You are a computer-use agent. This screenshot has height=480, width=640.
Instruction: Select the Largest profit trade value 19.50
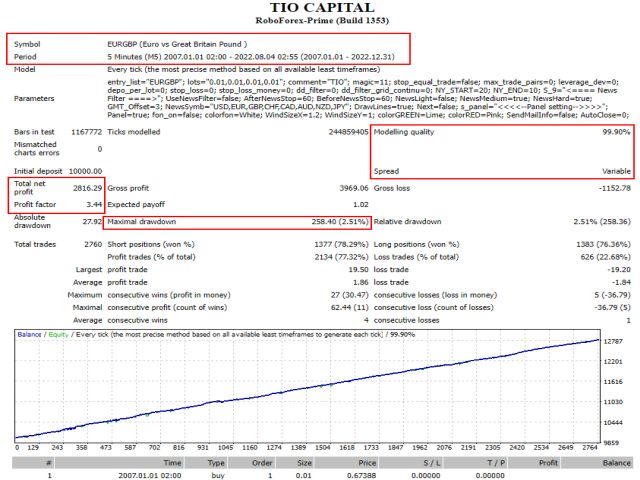tap(358, 270)
